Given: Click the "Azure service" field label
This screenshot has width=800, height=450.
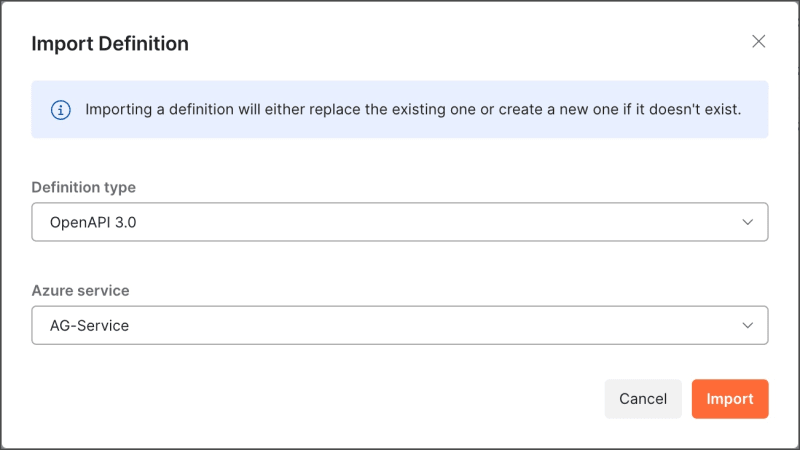Looking at the screenshot, I should 81,290.
